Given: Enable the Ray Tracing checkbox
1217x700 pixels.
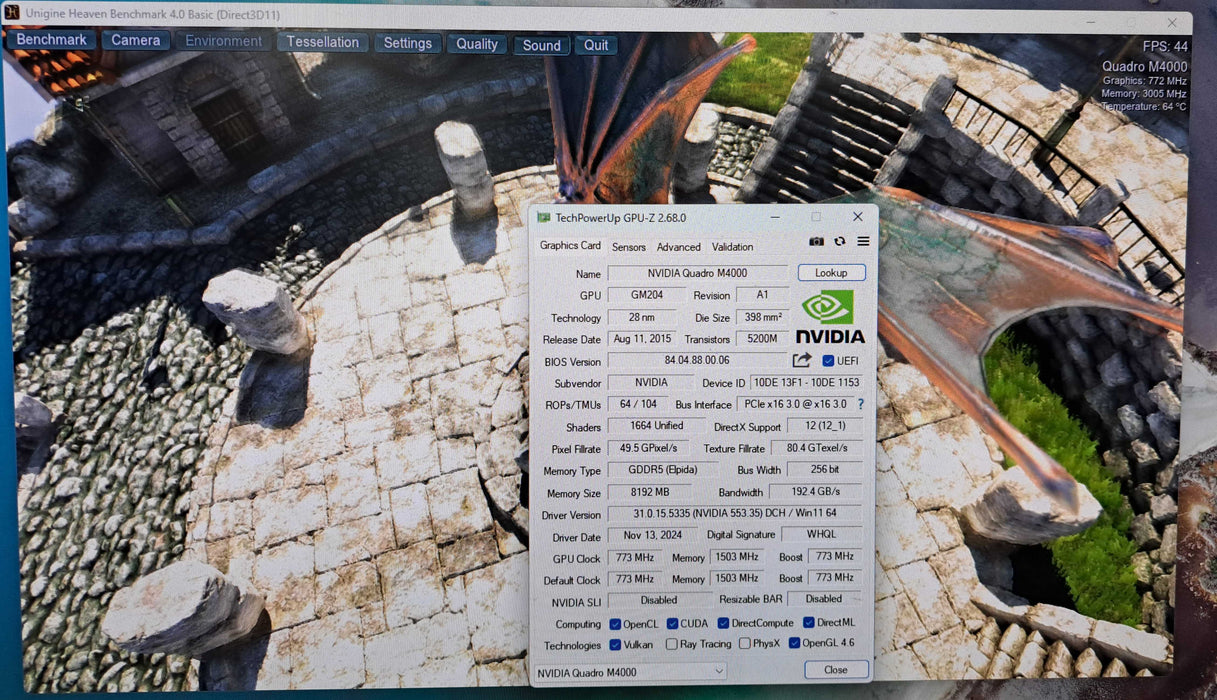Looking at the screenshot, I should tap(671, 644).
